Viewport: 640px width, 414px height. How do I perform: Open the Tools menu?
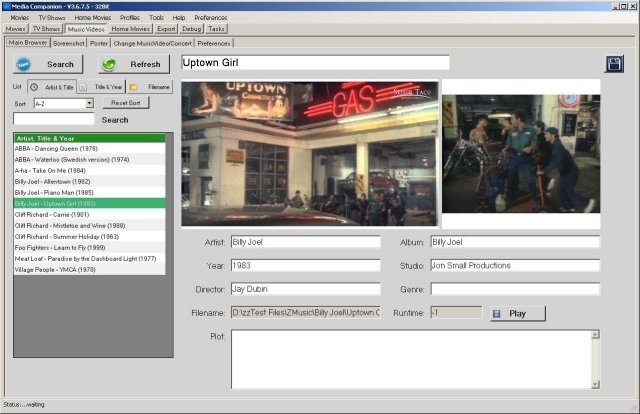point(156,18)
